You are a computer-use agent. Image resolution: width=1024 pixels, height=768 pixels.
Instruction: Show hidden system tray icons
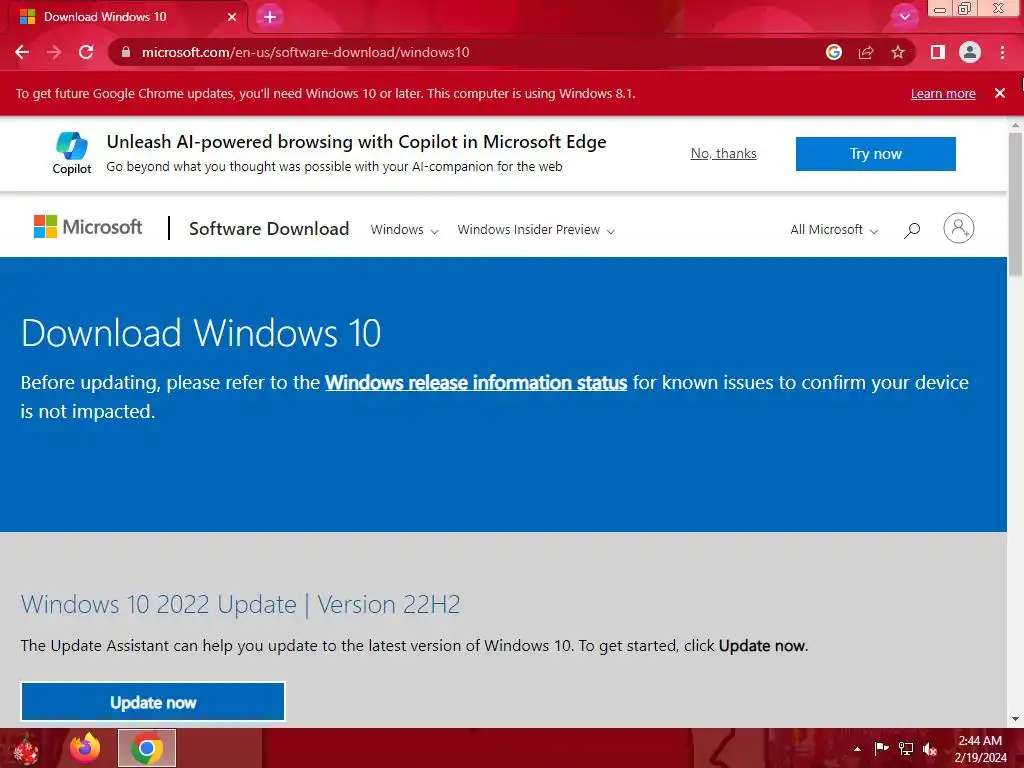857,749
